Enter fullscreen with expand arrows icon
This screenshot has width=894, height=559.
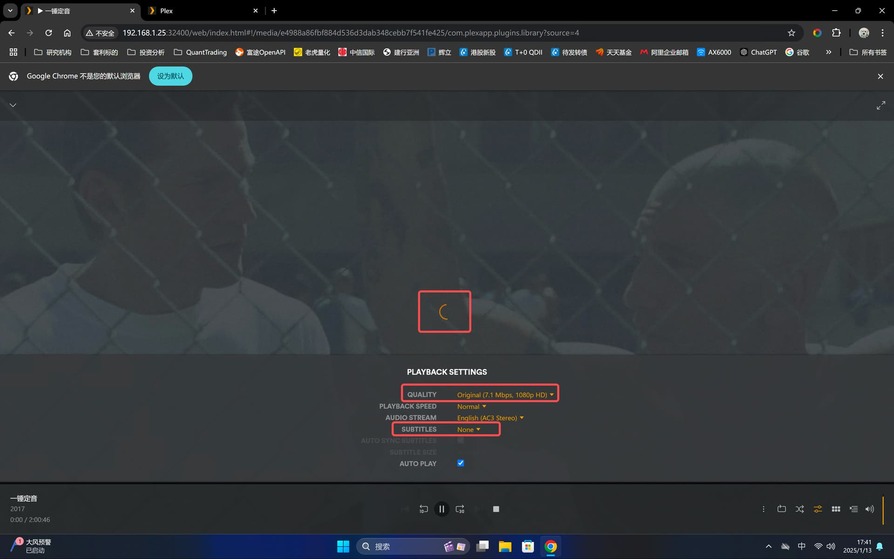click(881, 106)
